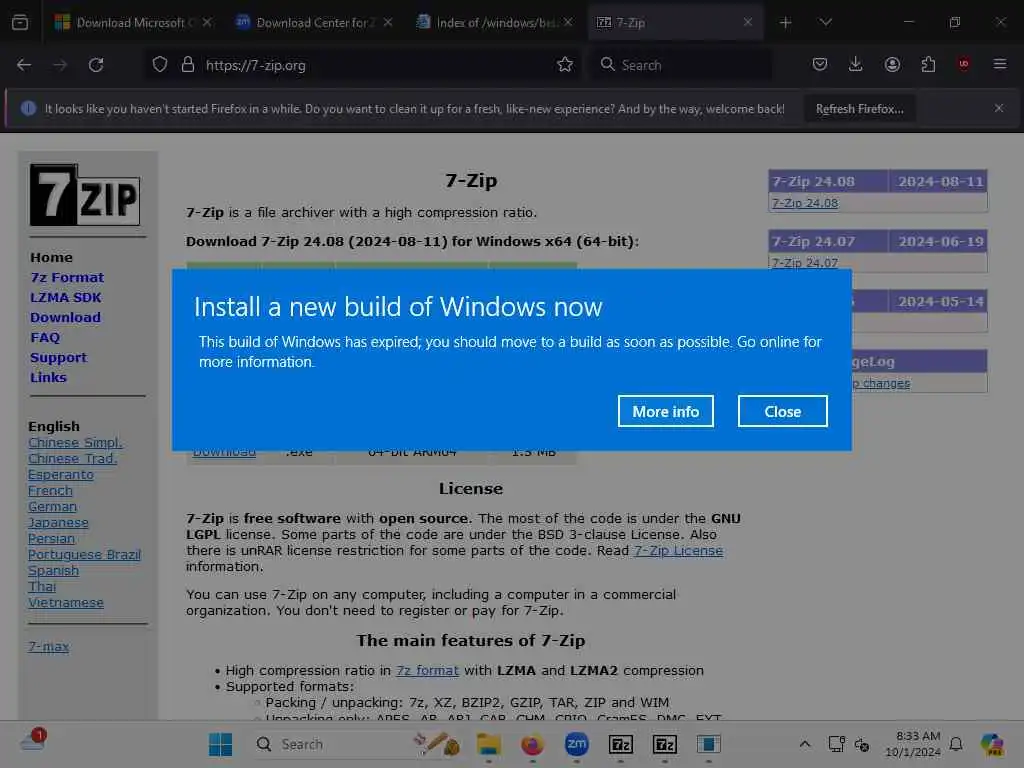Switch language to Japanese
Image resolution: width=1024 pixels, height=768 pixels.
(x=58, y=522)
